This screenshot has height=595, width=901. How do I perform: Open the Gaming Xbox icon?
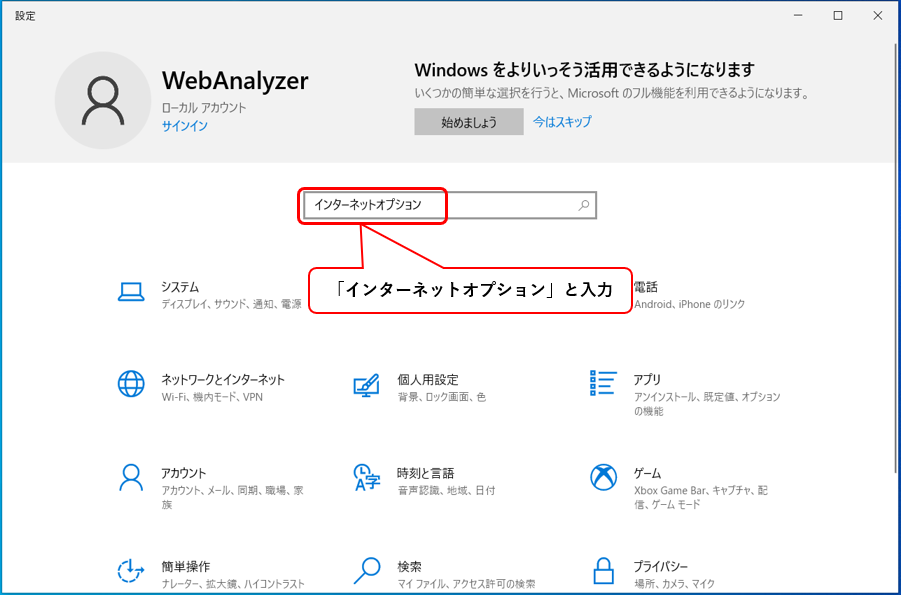pyautogui.click(x=603, y=477)
